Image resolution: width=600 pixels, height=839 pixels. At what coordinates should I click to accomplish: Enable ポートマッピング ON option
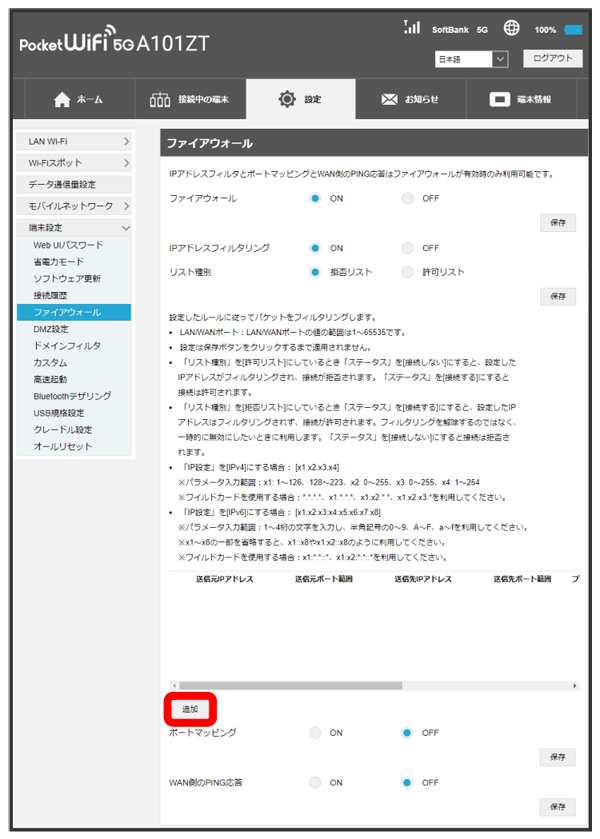[316, 733]
